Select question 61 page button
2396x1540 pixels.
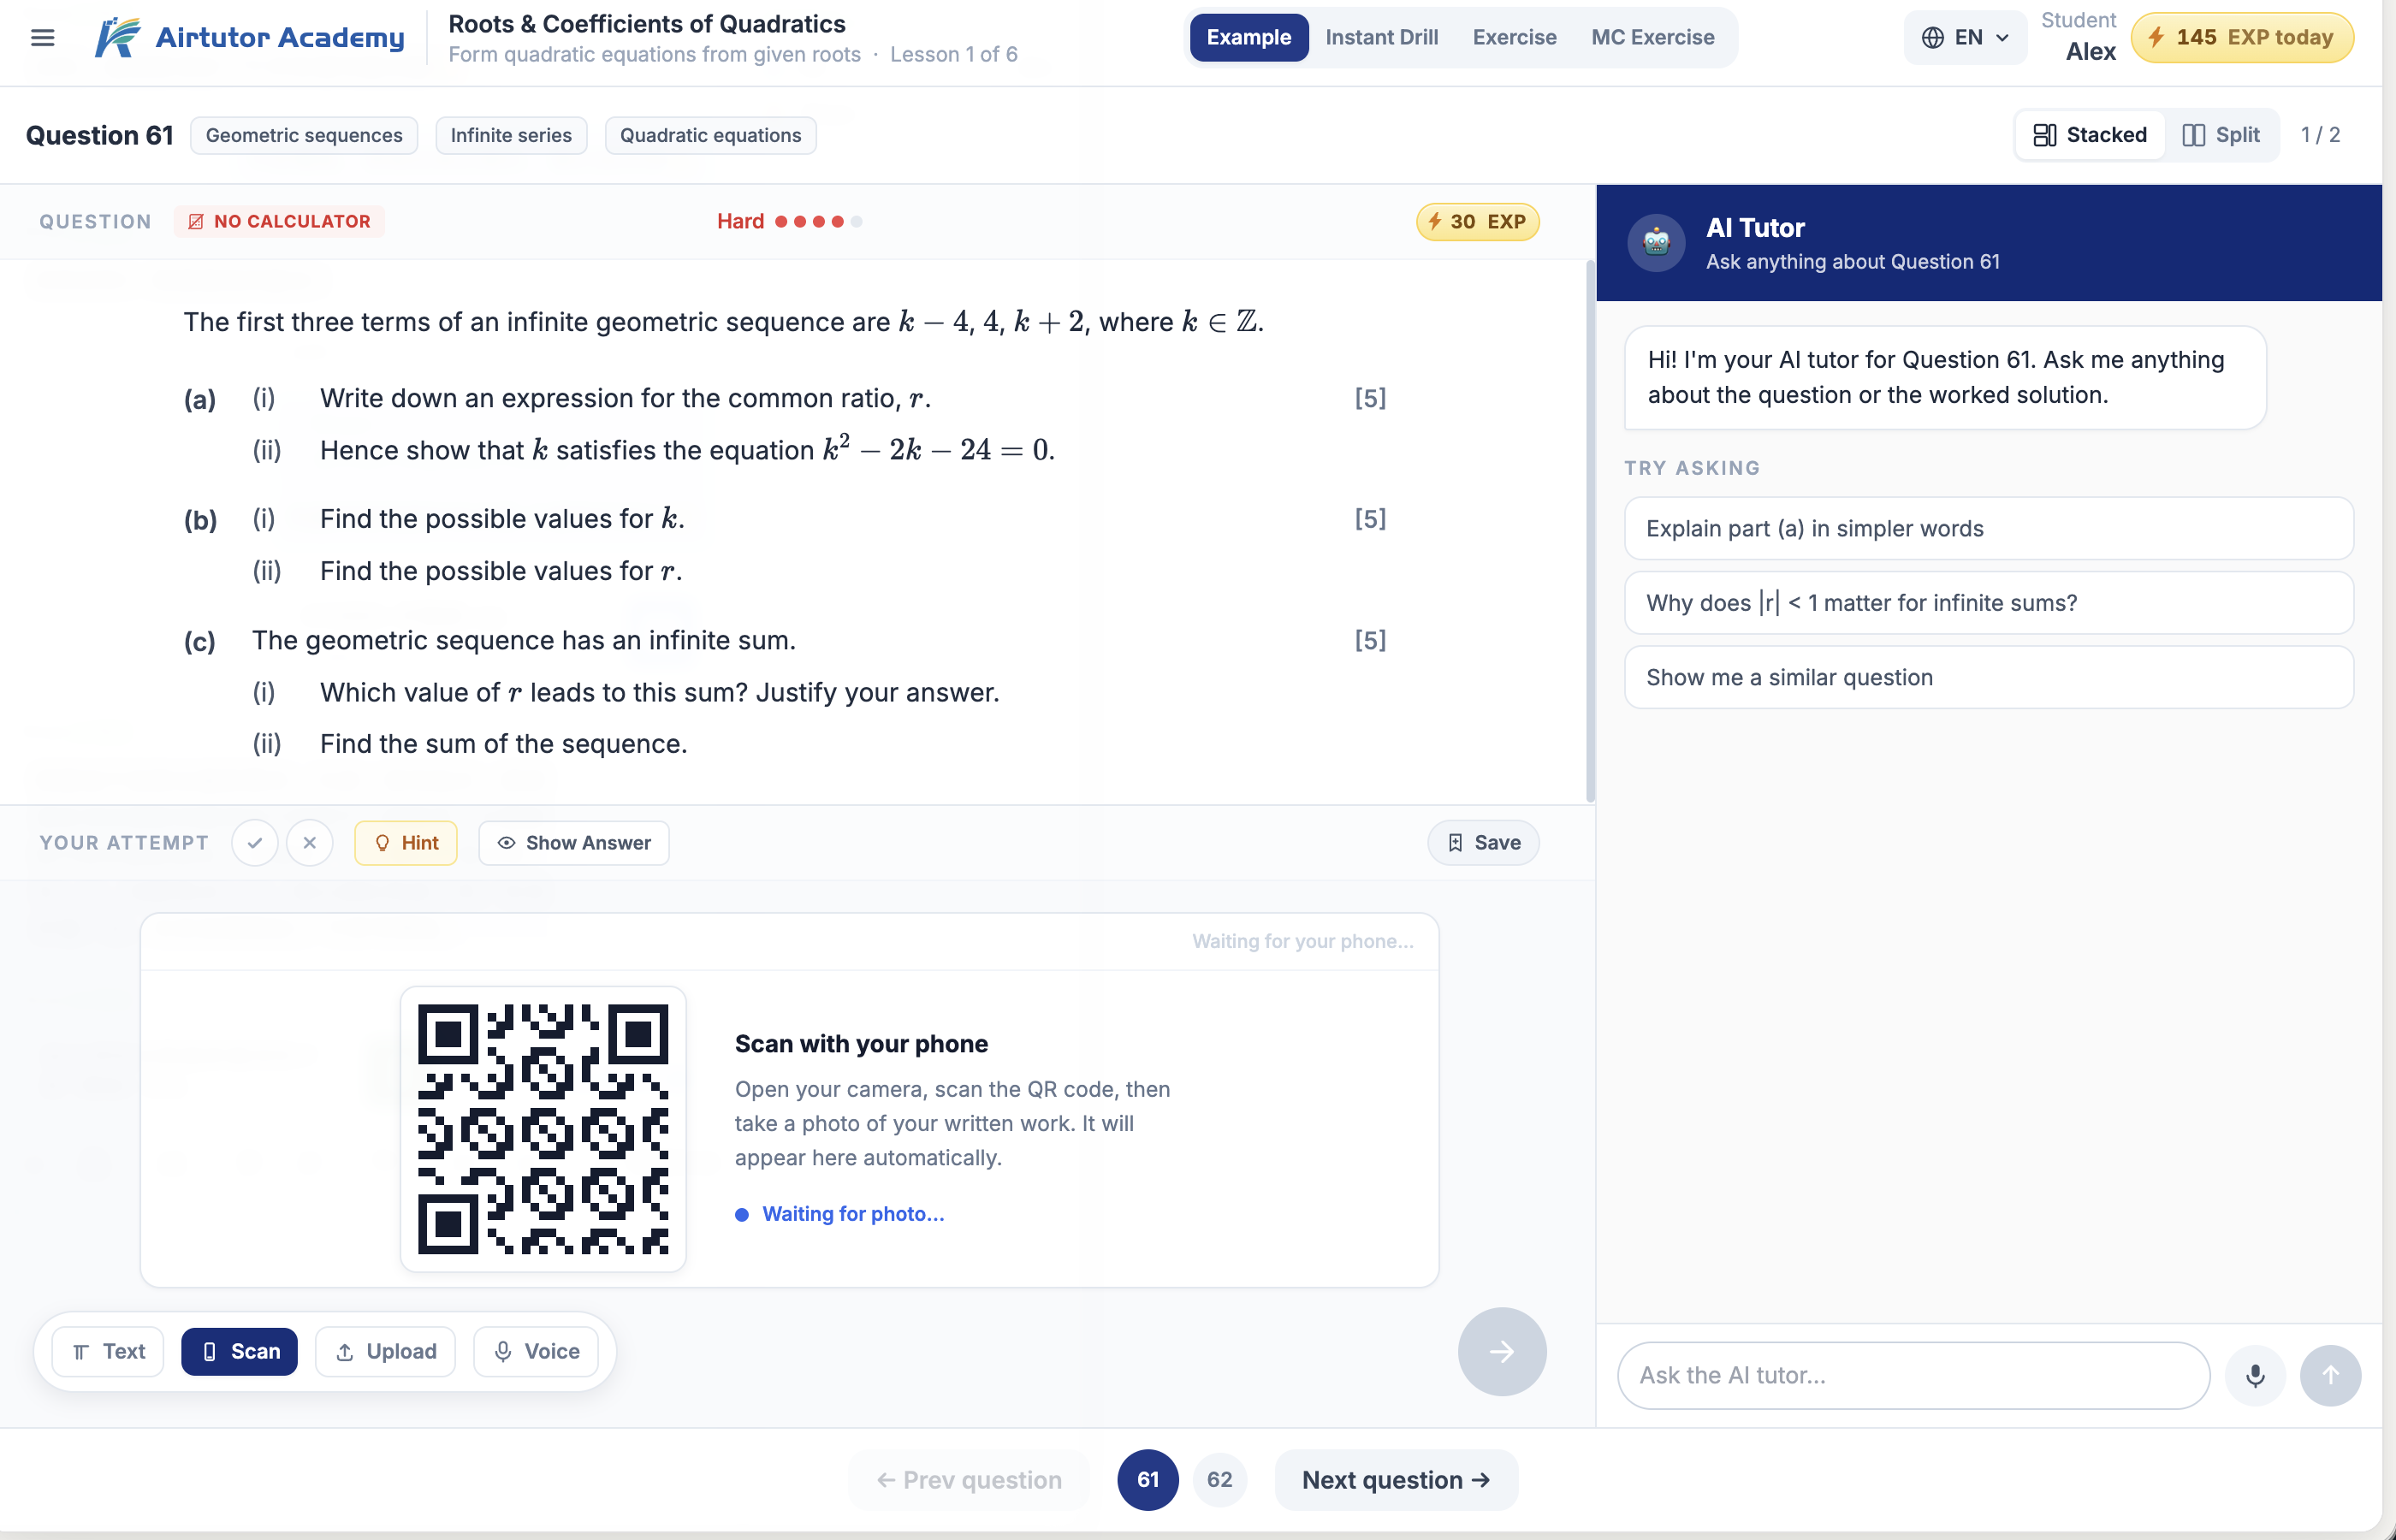1148,1480
